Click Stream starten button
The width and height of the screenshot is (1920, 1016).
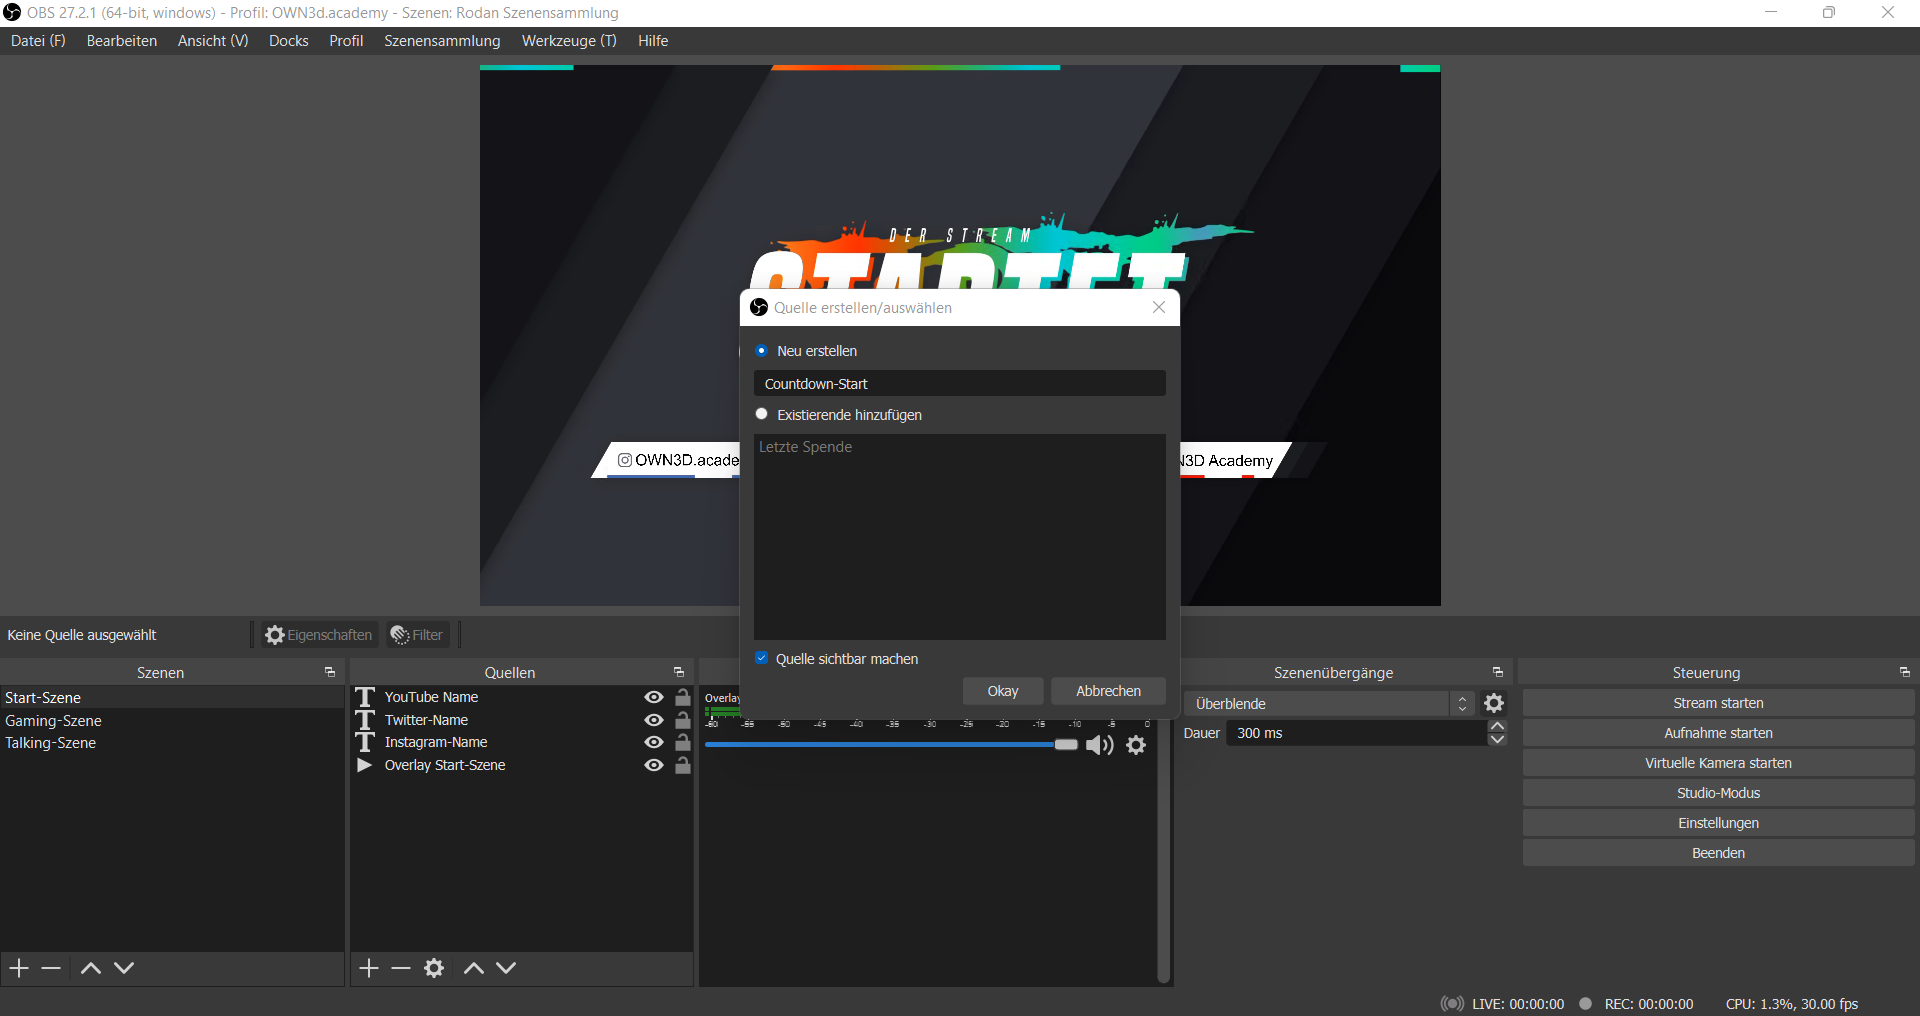coord(1717,703)
